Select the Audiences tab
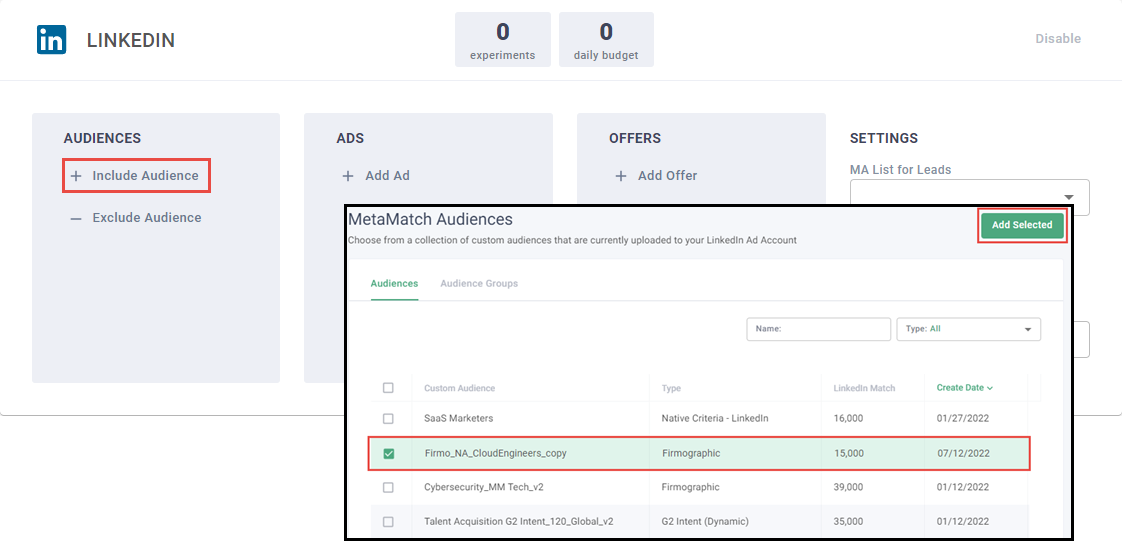This screenshot has height=541, width=1122. click(394, 284)
